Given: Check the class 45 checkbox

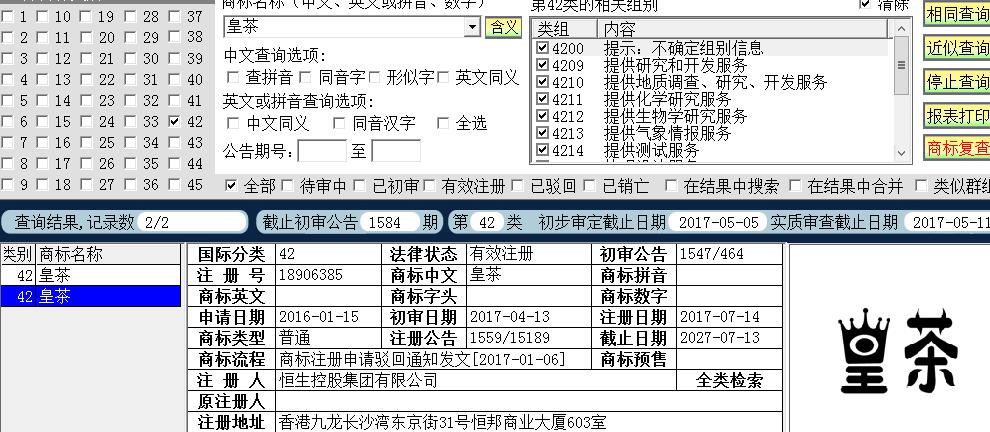Looking at the screenshot, I should tap(175, 185).
